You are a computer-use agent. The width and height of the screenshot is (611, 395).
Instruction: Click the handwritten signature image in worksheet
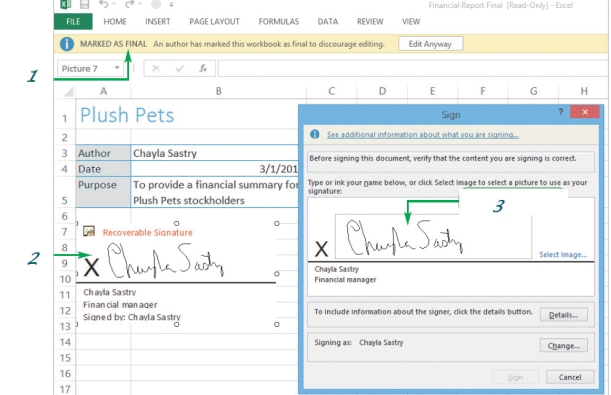[x=165, y=260]
